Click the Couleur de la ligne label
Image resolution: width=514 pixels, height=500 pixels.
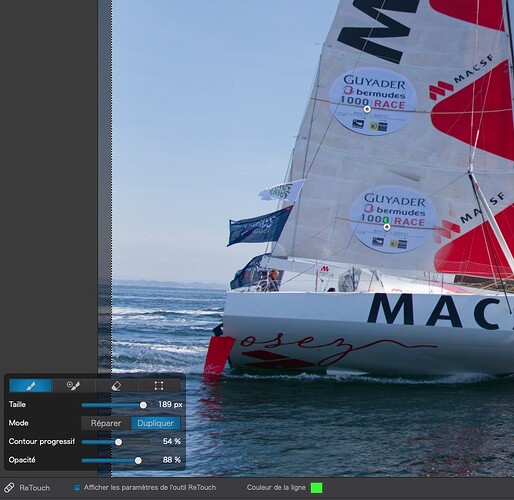point(276,487)
